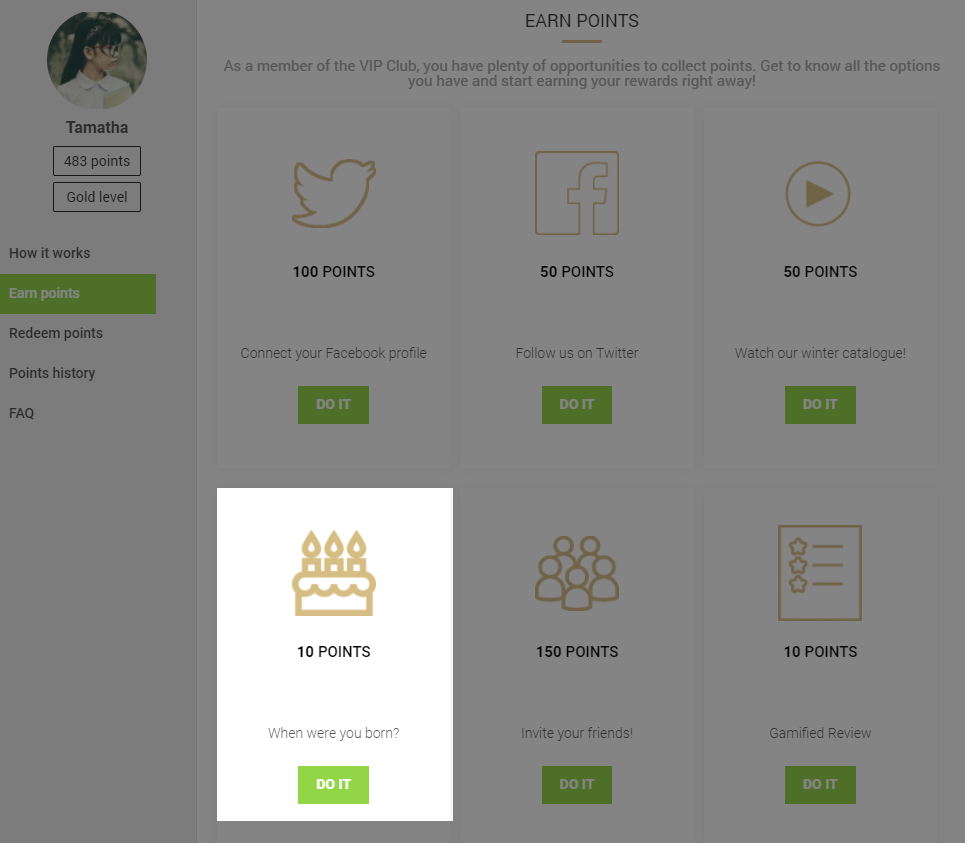This screenshot has width=965, height=843.
Task: Click DO IT under Connect your Facebook profile
Action: [334, 405]
